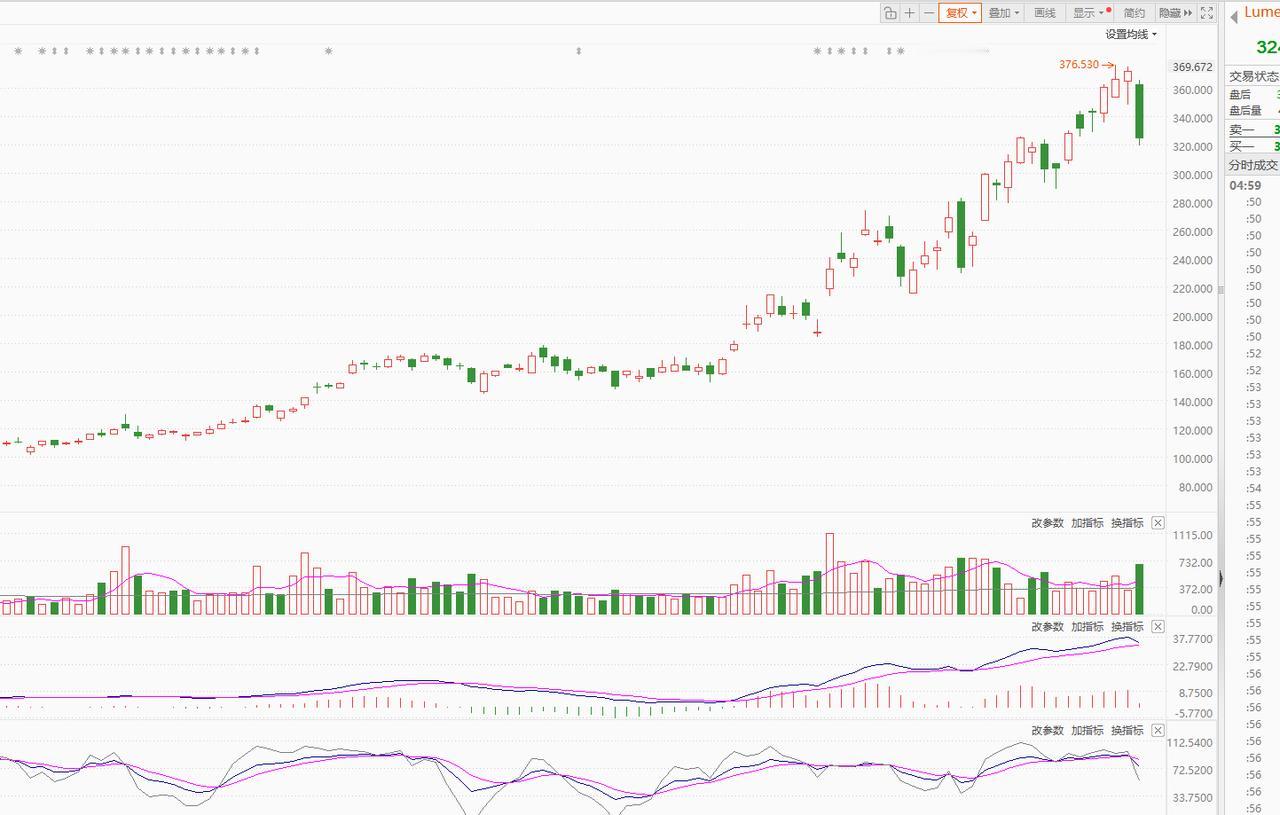Click 换指标 in the MACD panel
Screen dimensions: 1280x815
(1127, 627)
